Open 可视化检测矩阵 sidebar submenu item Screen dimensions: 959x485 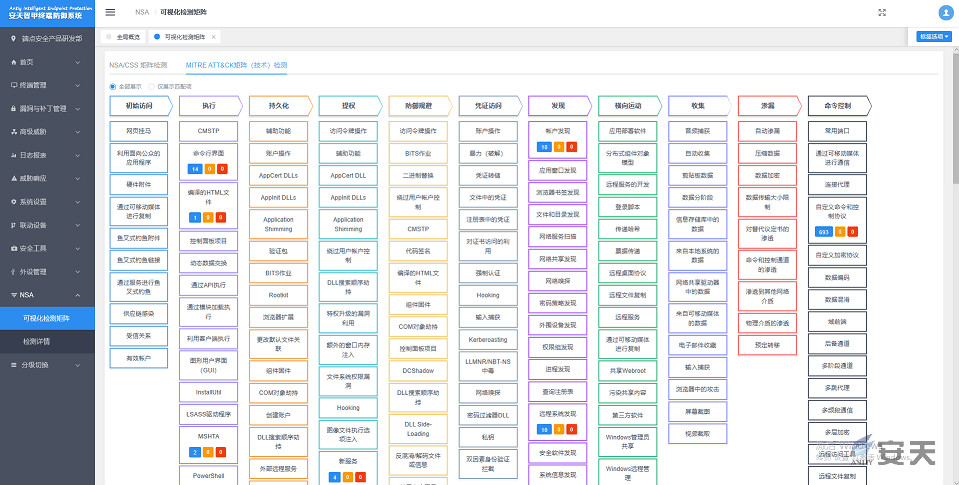pyautogui.click(x=47, y=318)
